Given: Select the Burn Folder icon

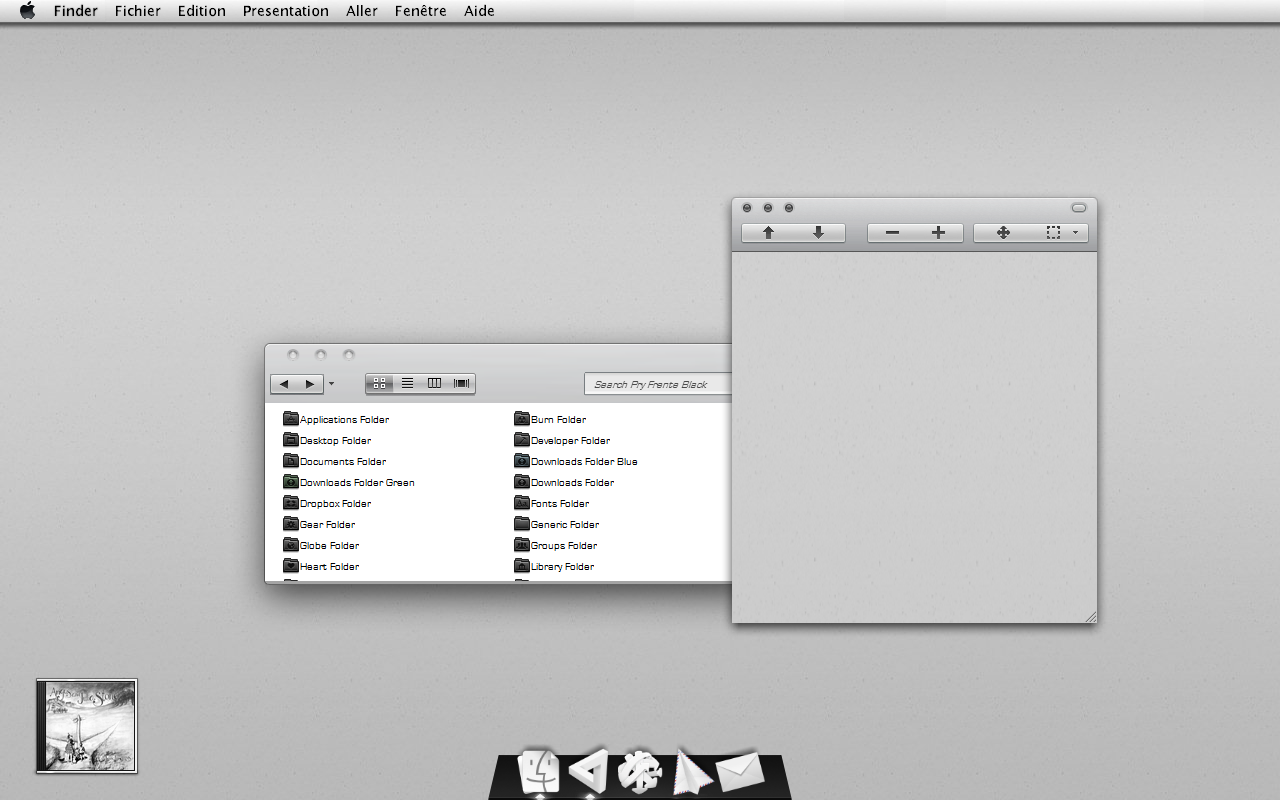Looking at the screenshot, I should (522, 419).
